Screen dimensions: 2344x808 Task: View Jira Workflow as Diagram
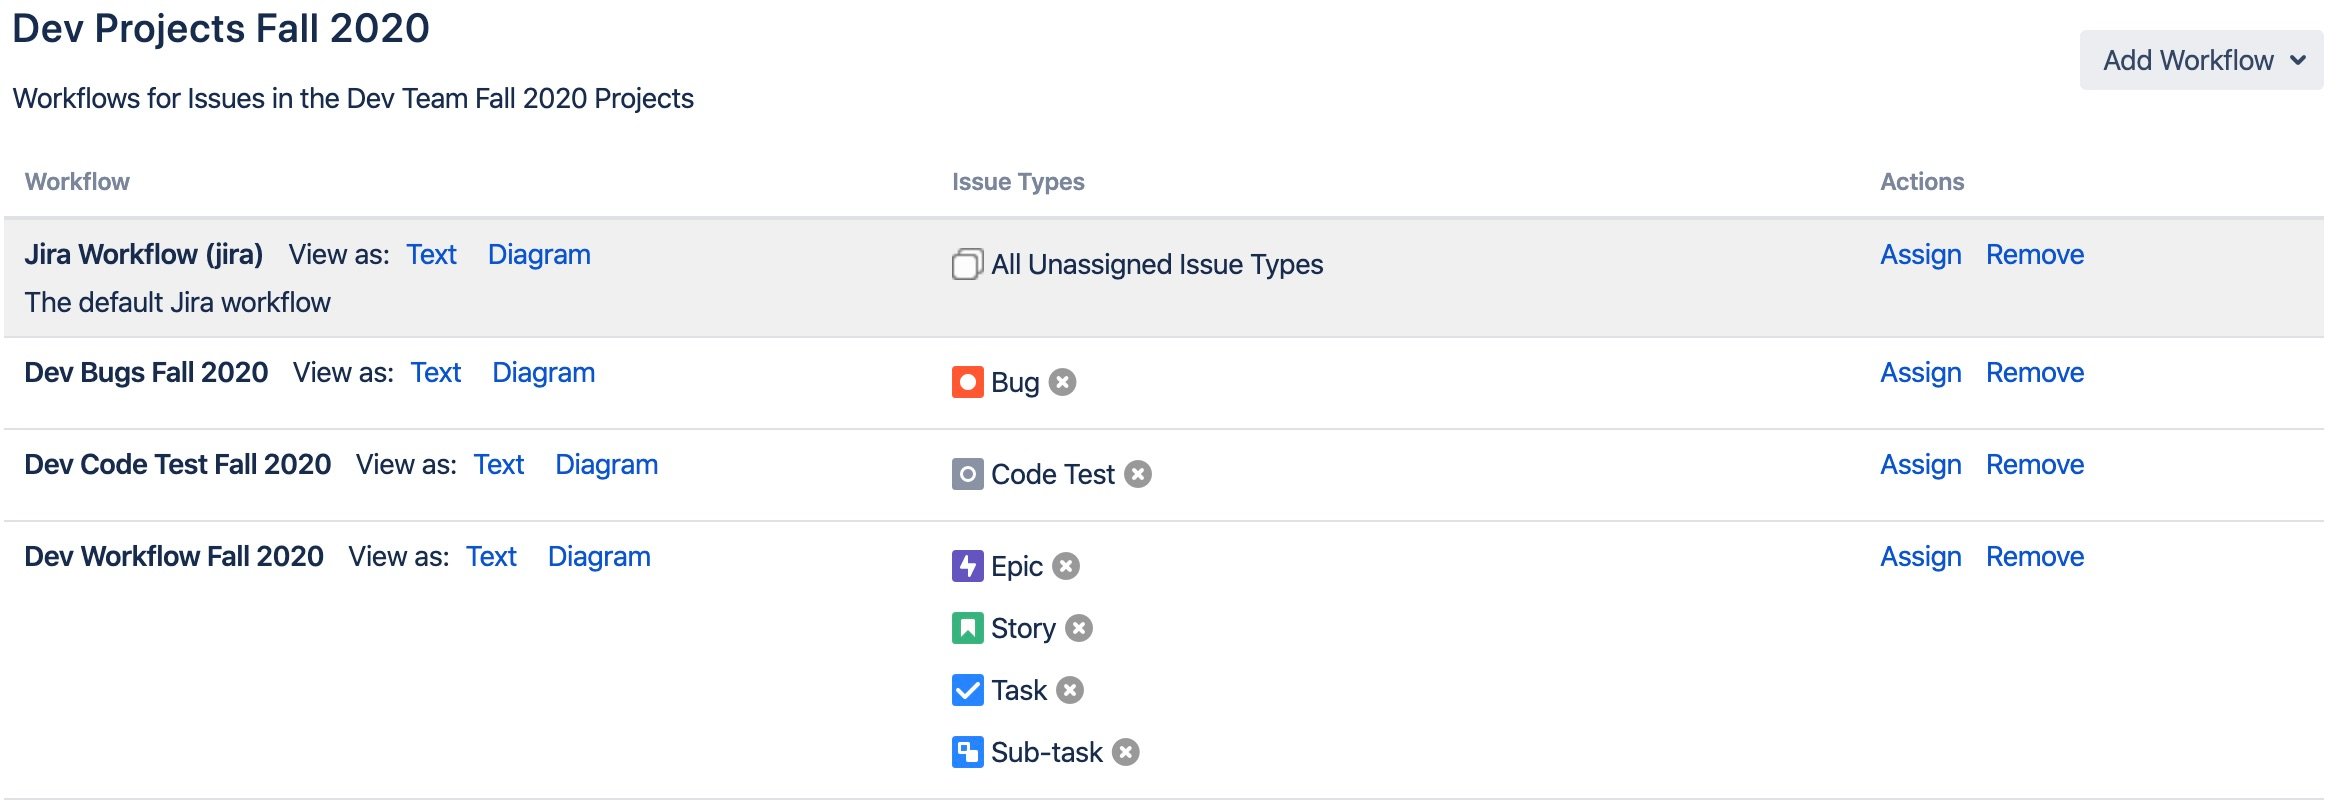point(539,255)
